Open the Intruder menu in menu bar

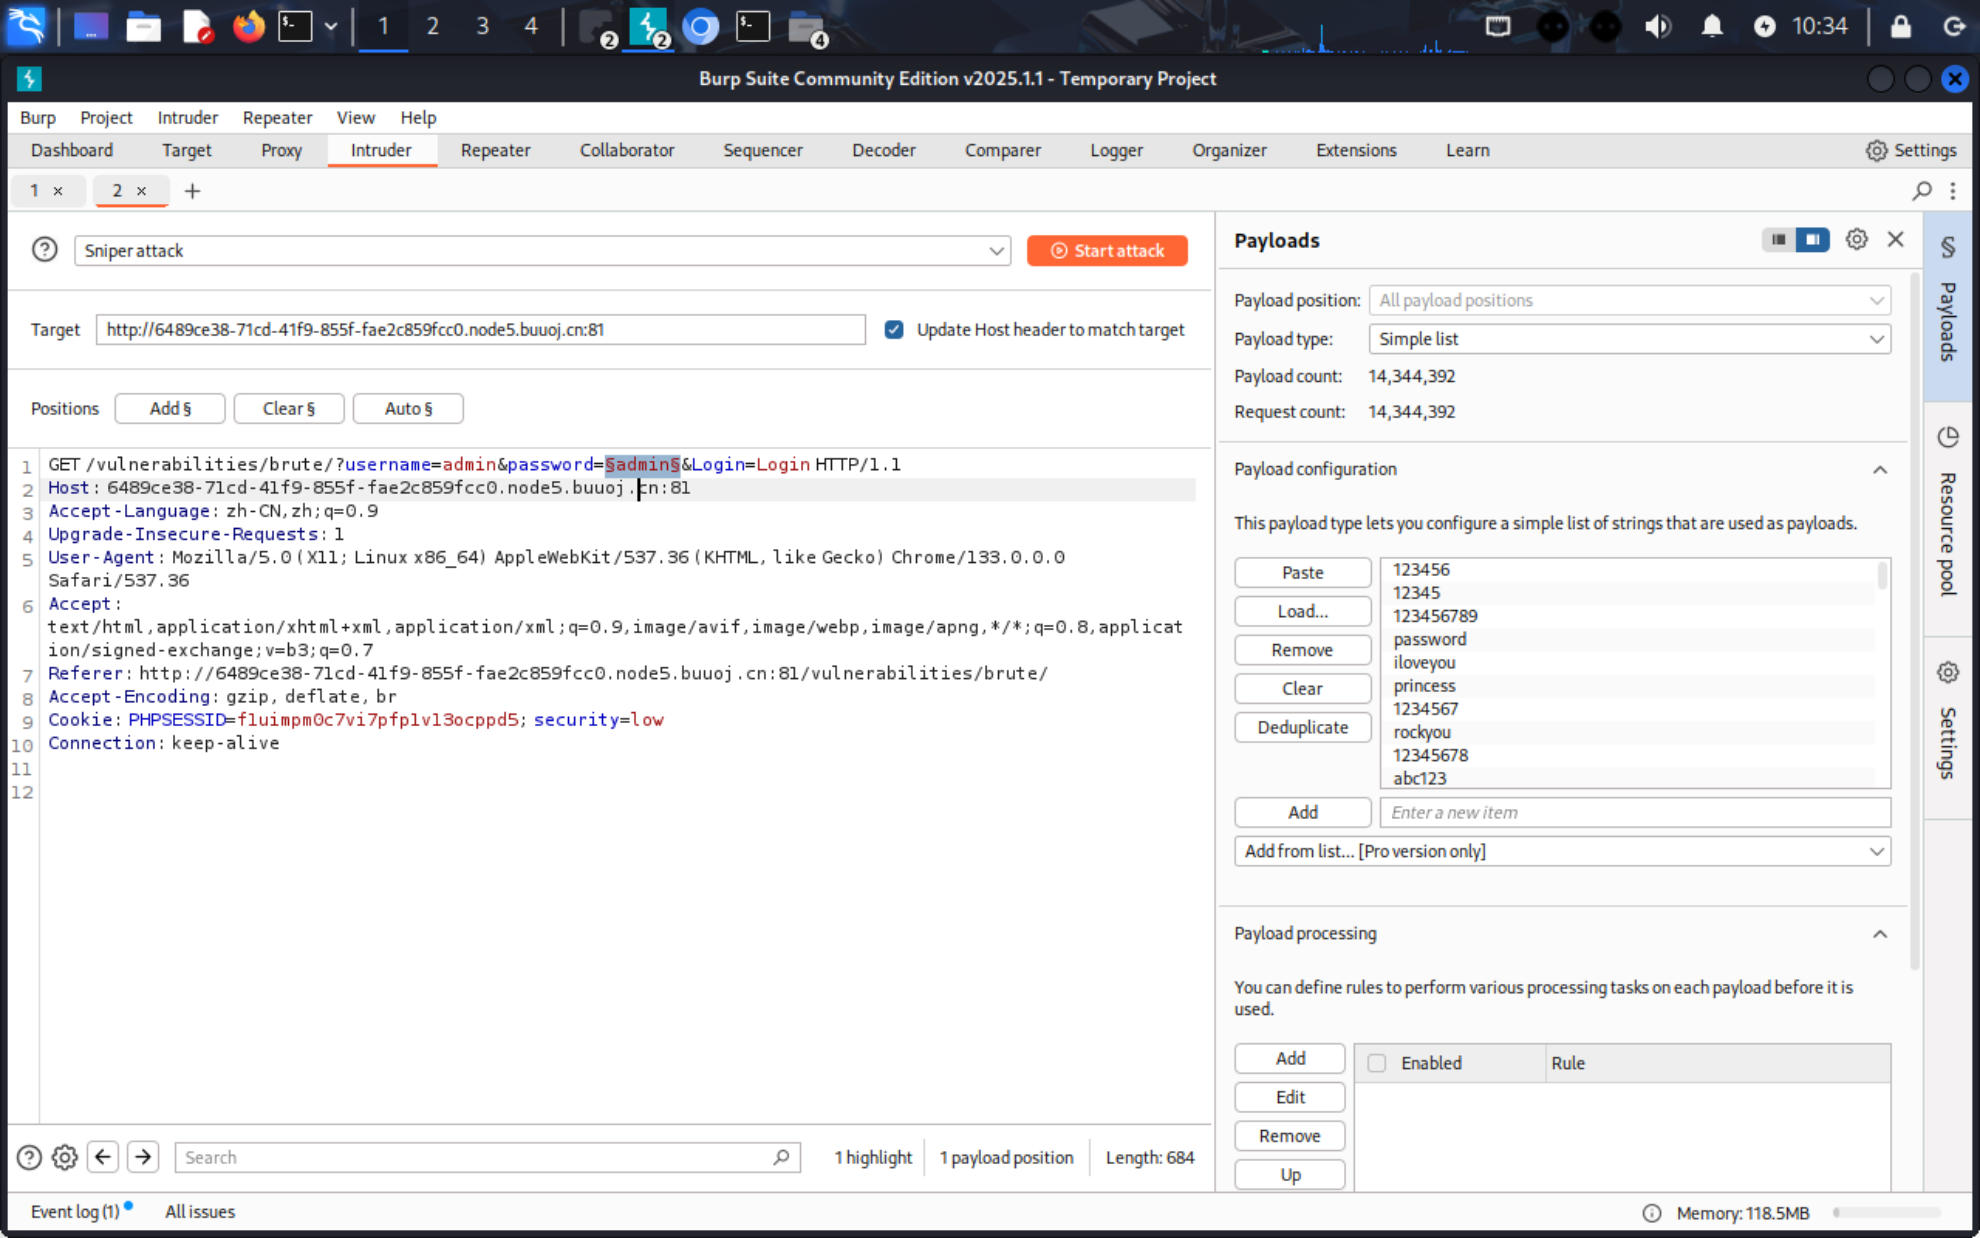click(187, 117)
